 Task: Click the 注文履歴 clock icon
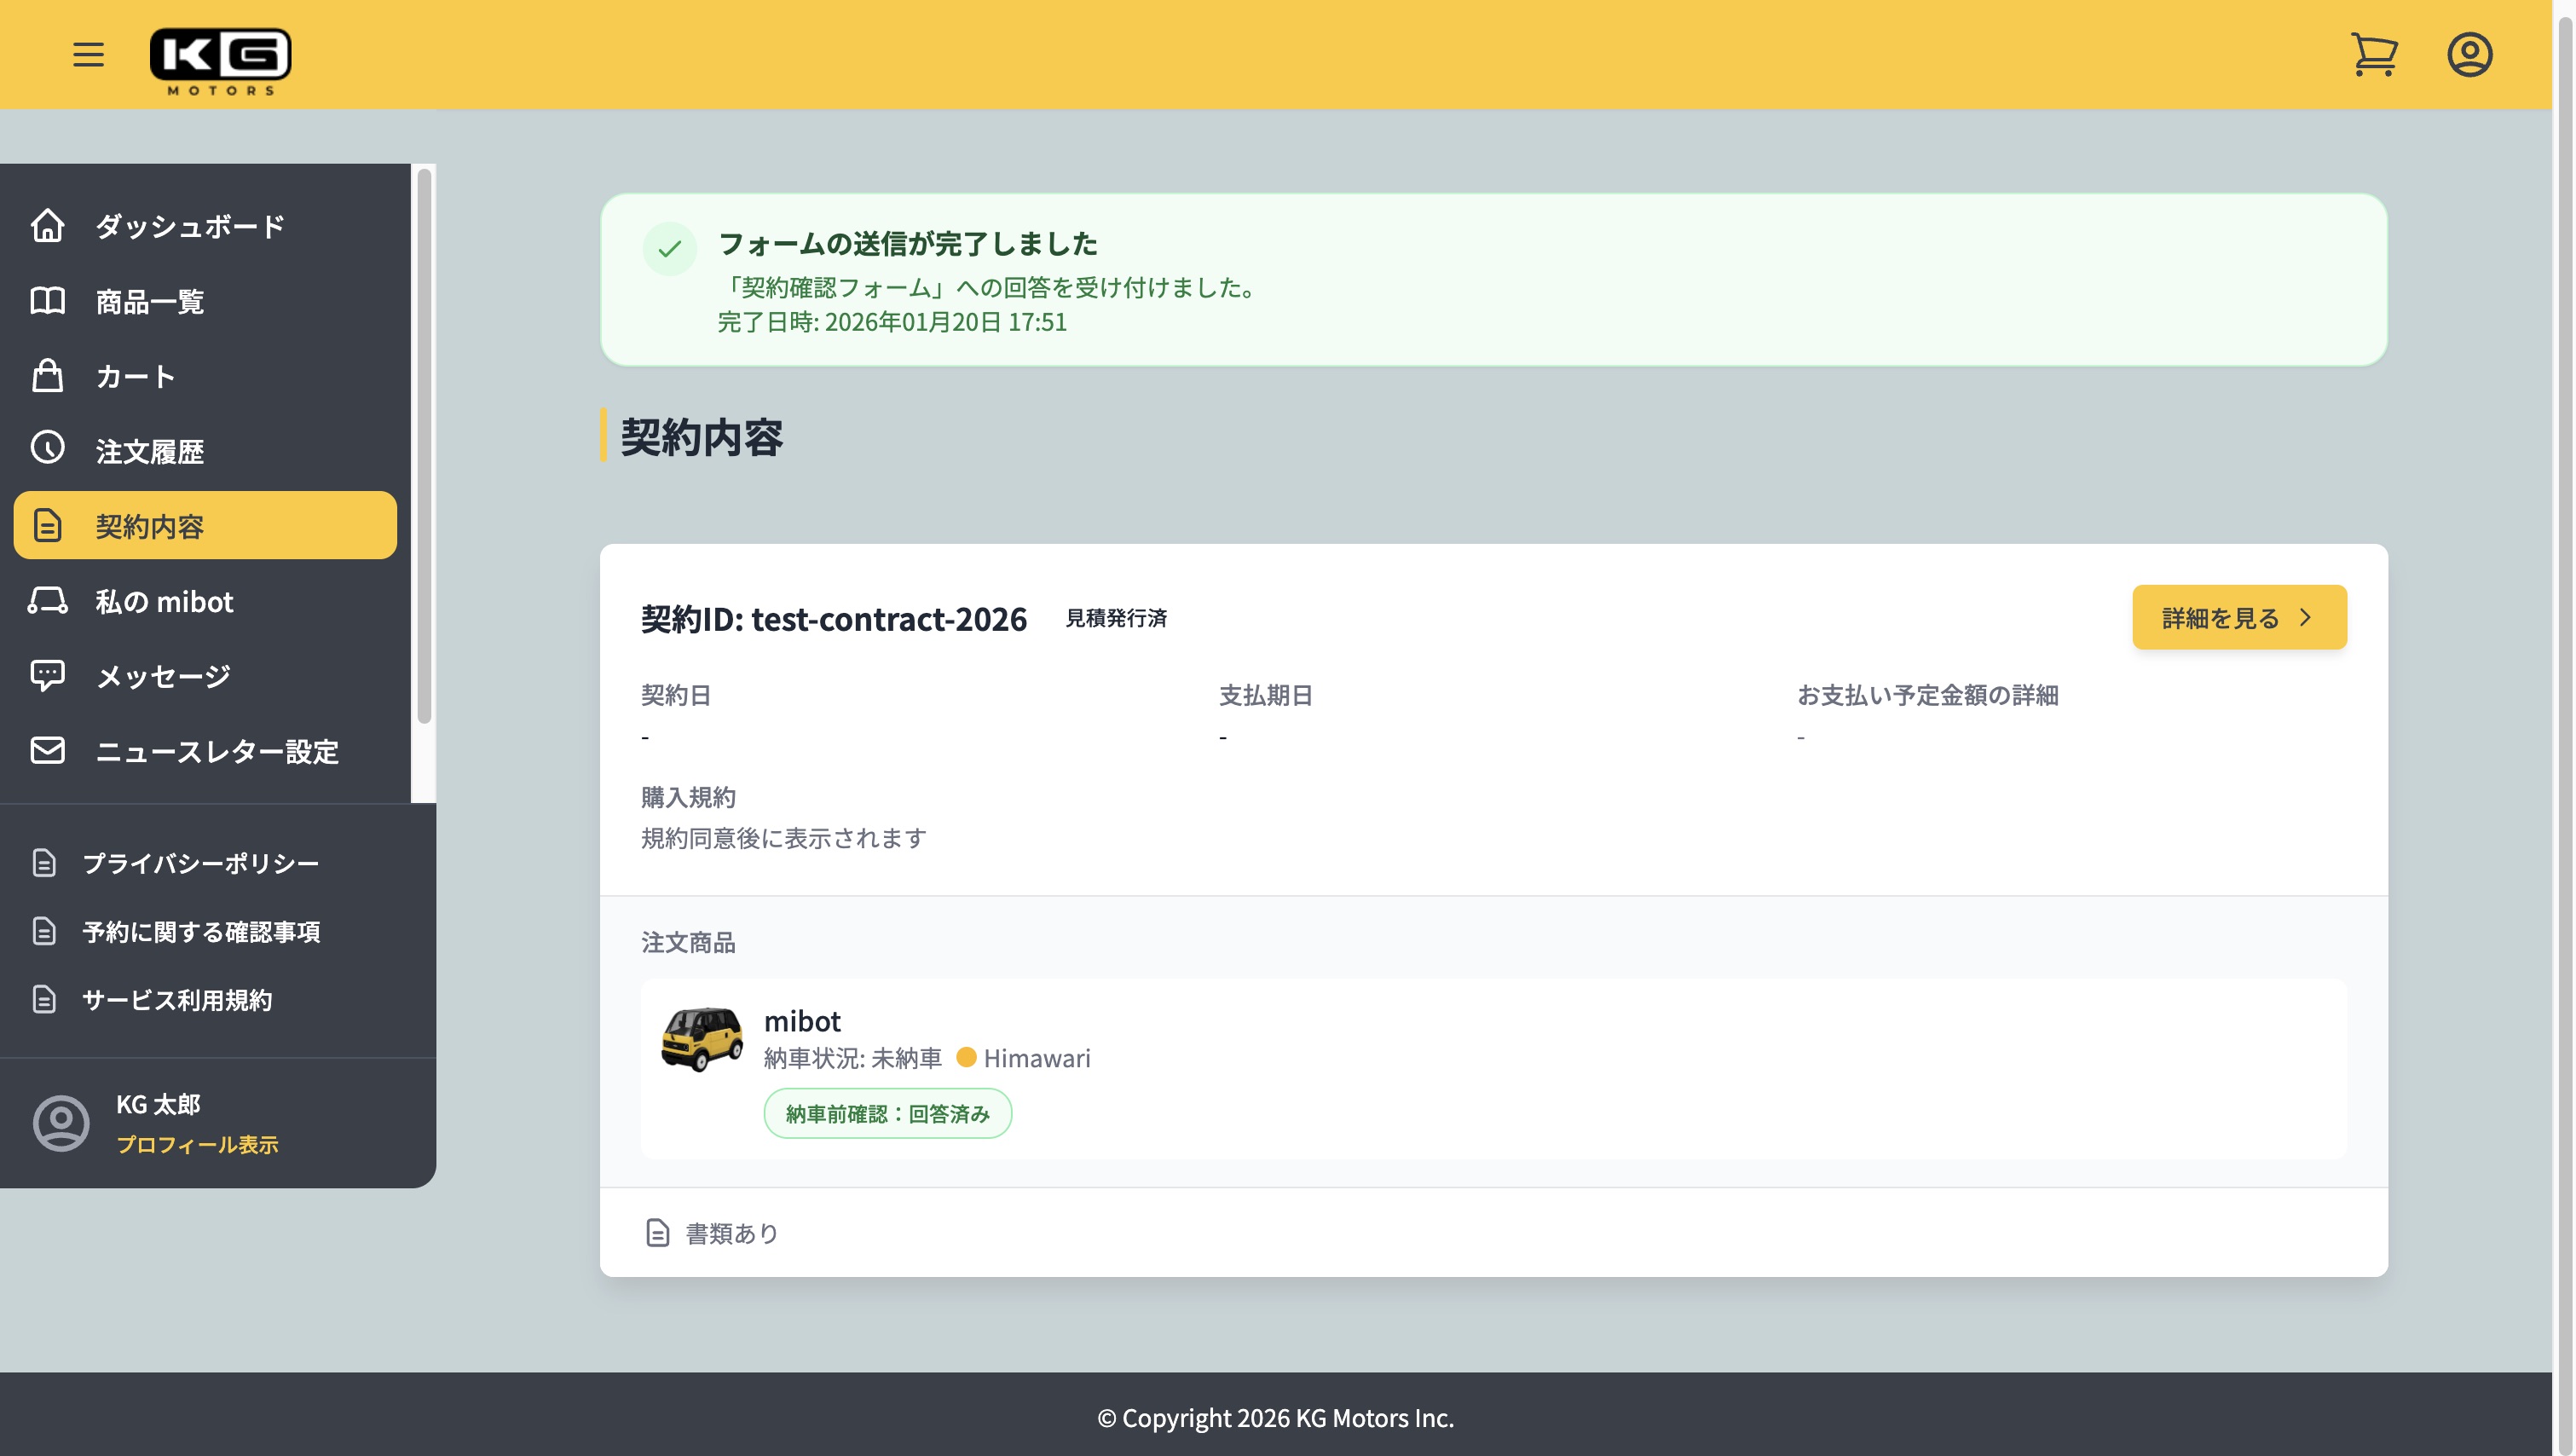(x=47, y=450)
